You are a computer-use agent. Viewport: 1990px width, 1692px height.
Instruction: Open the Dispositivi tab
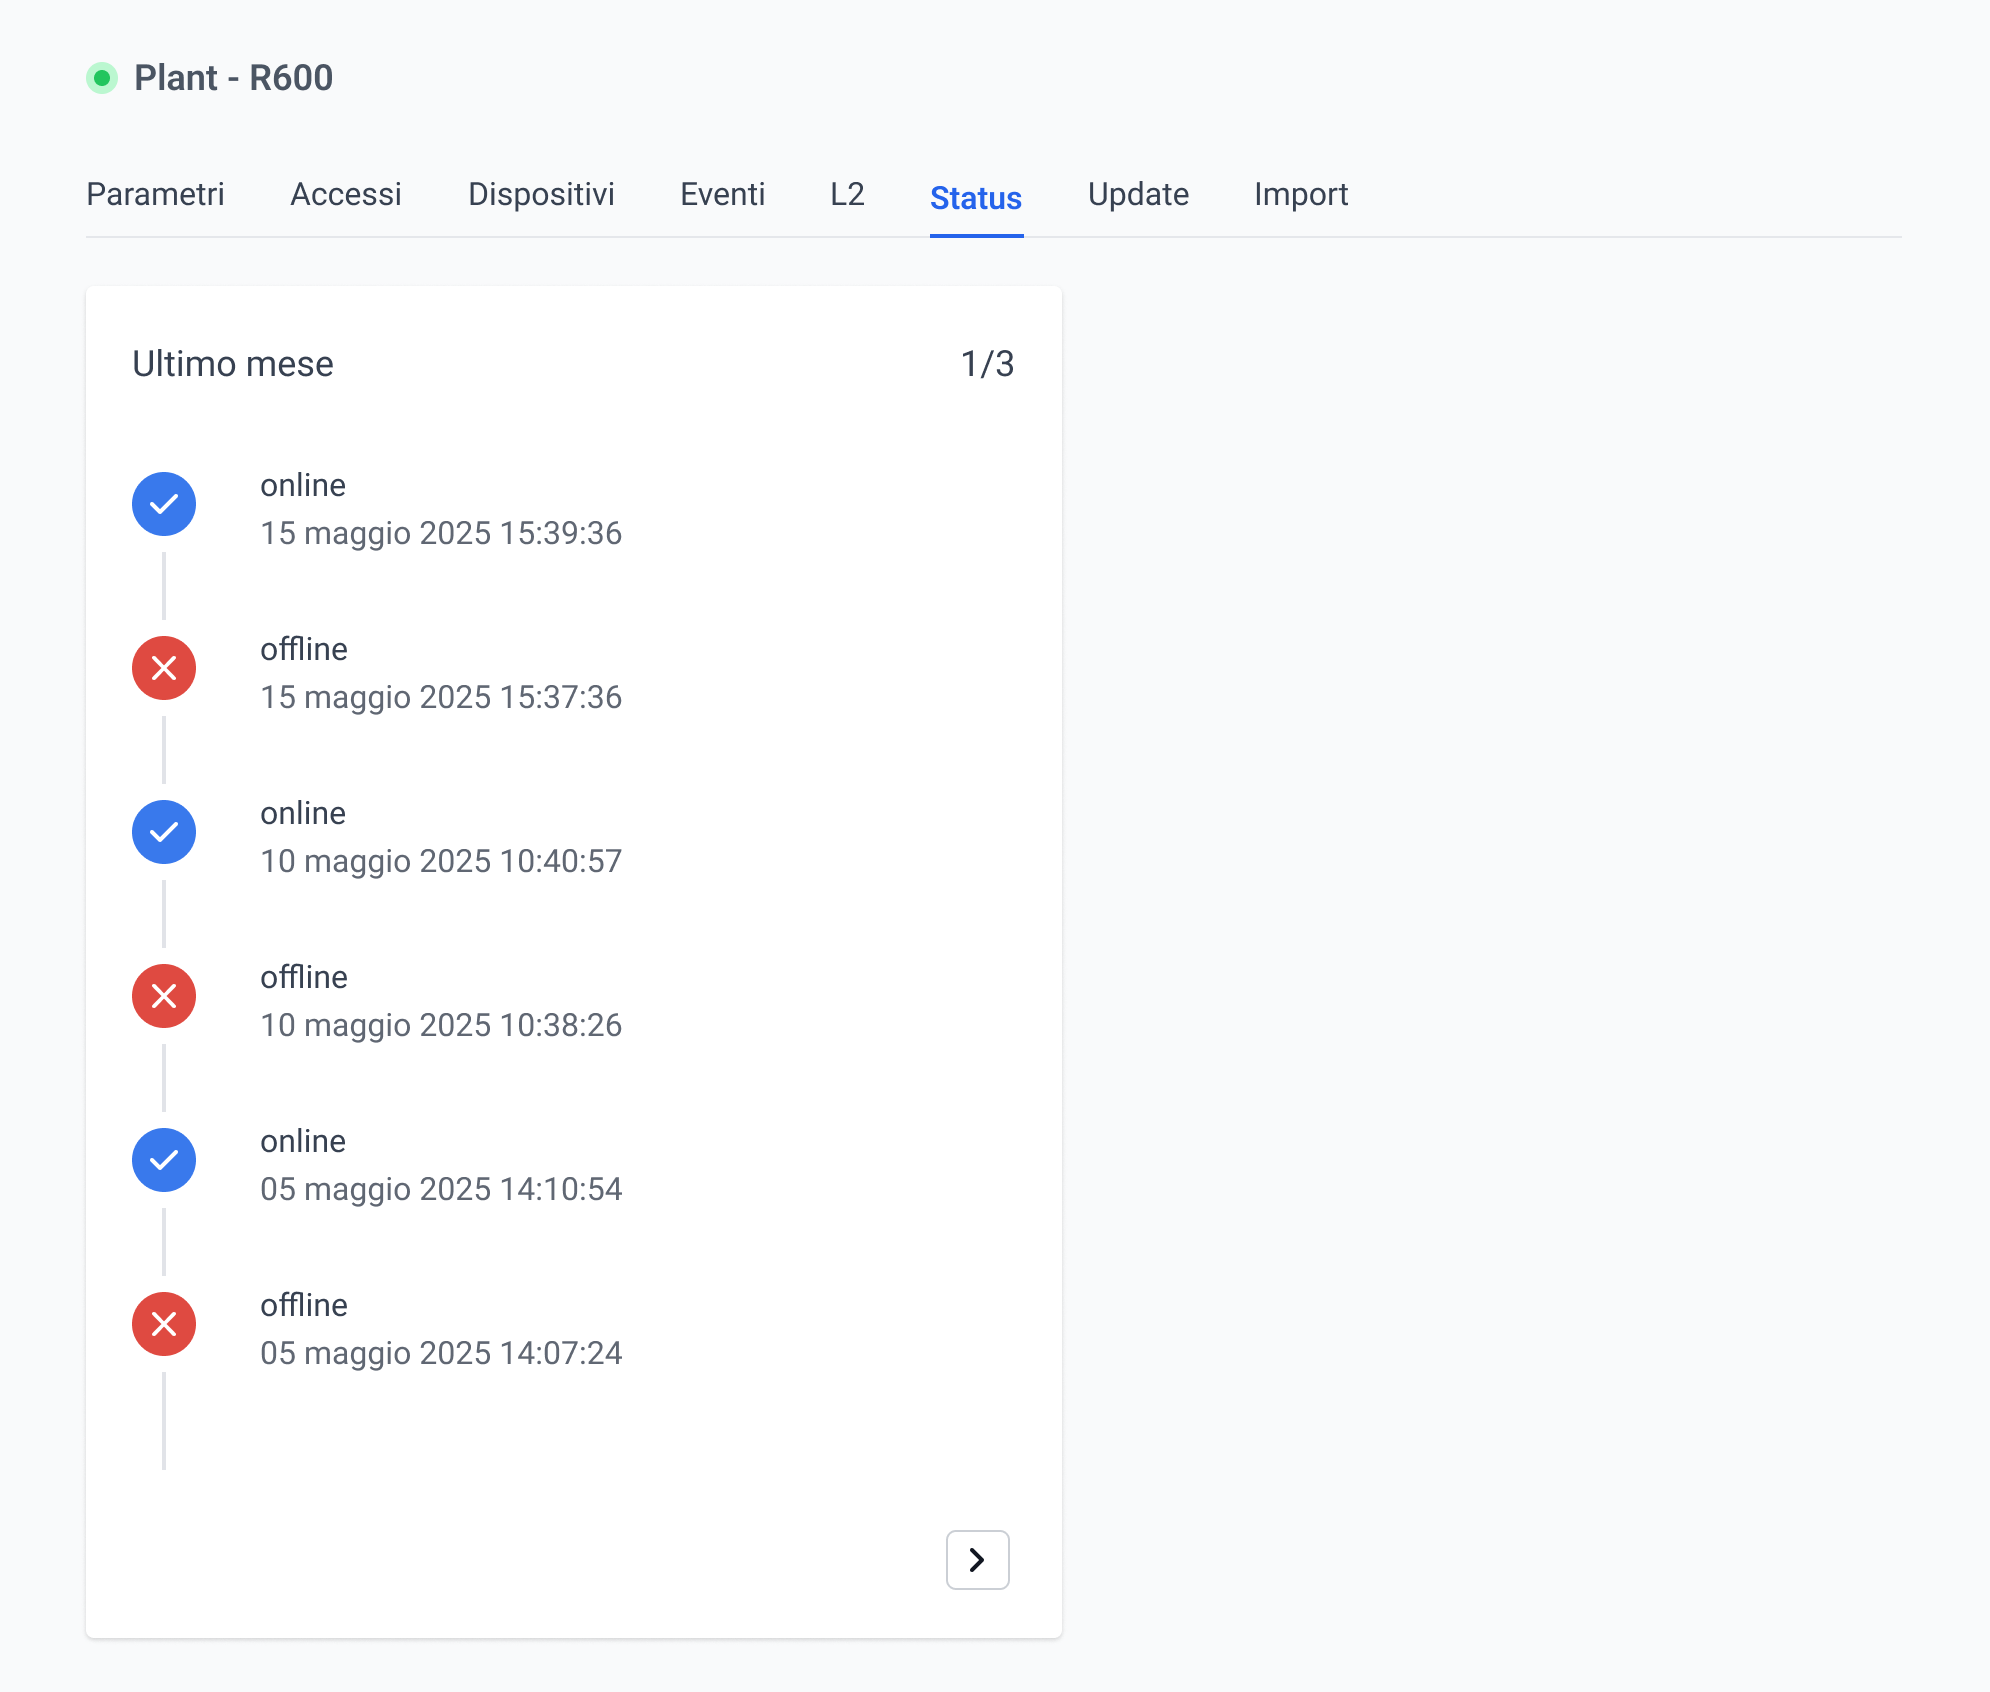click(541, 194)
